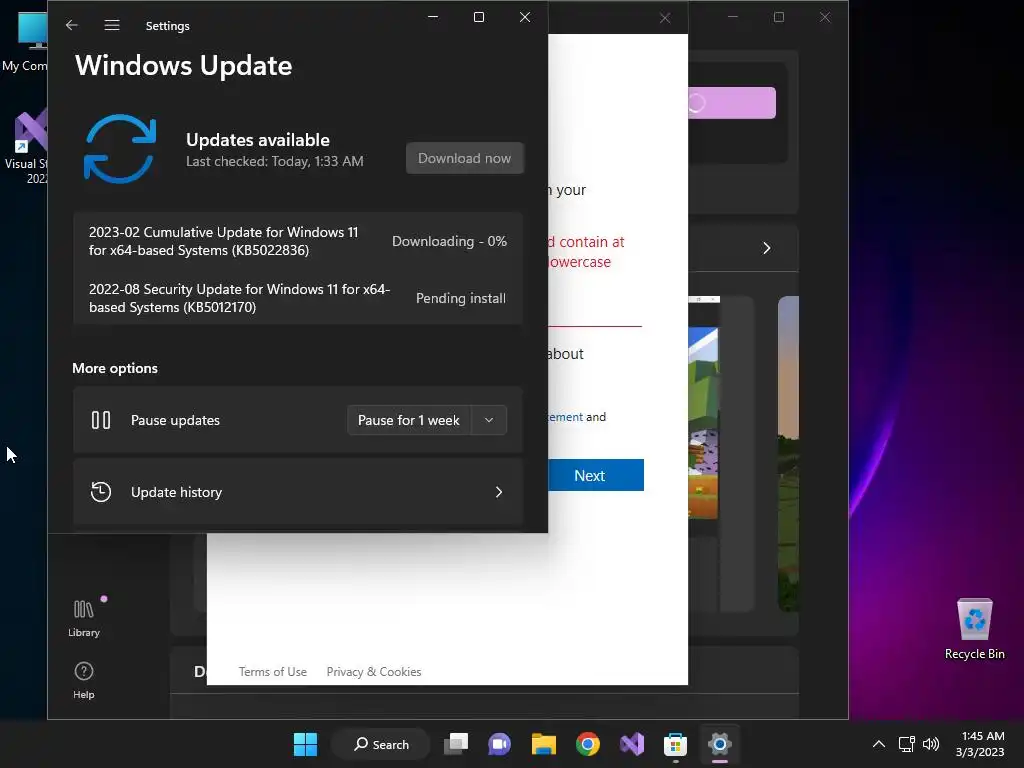The height and width of the screenshot is (768, 1024).
Task: Open the Privacy & Cookies link
Action: tap(374, 671)
